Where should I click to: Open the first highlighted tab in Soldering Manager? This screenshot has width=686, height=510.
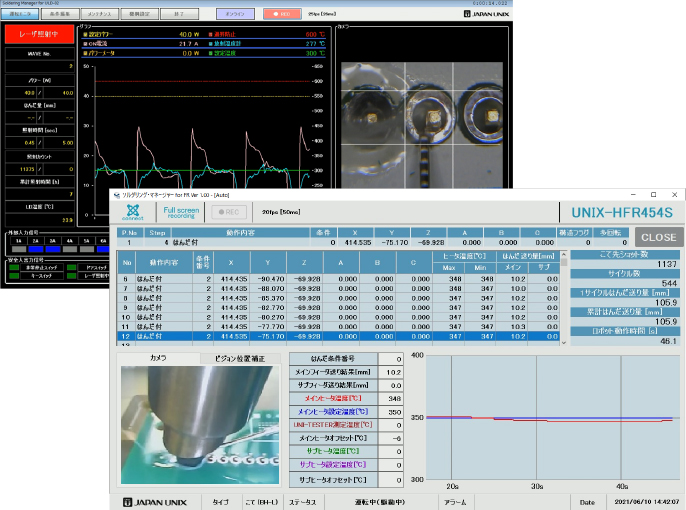pyautogui.click(x=20, y=14)
